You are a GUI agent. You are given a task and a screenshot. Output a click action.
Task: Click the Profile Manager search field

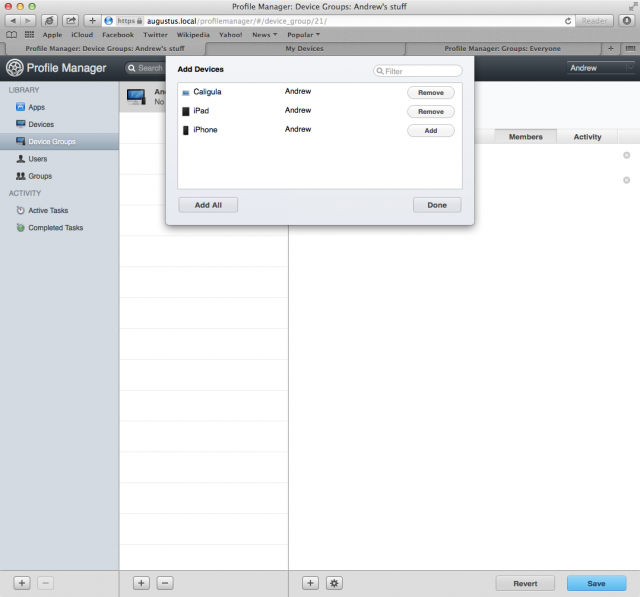pyautogui.click(x=146, y=68)
